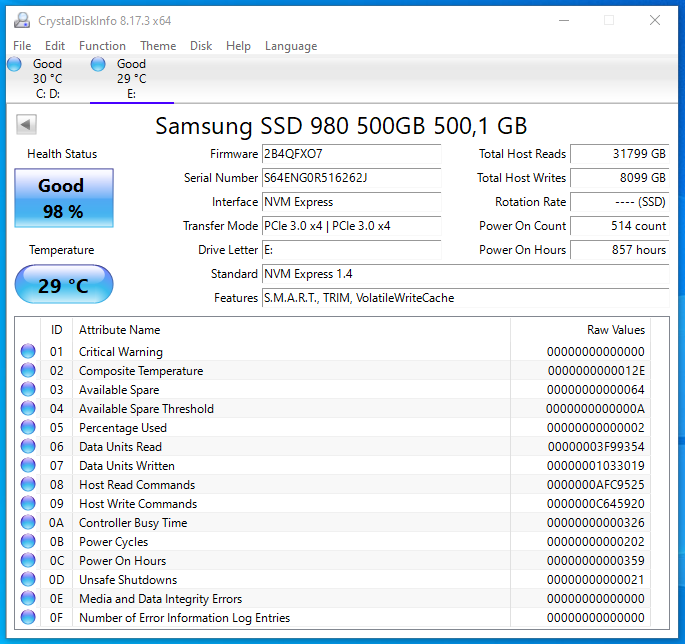Click status orb for Power Cycles row
Viewport: 685px width, 644px height.
[28, 541]
